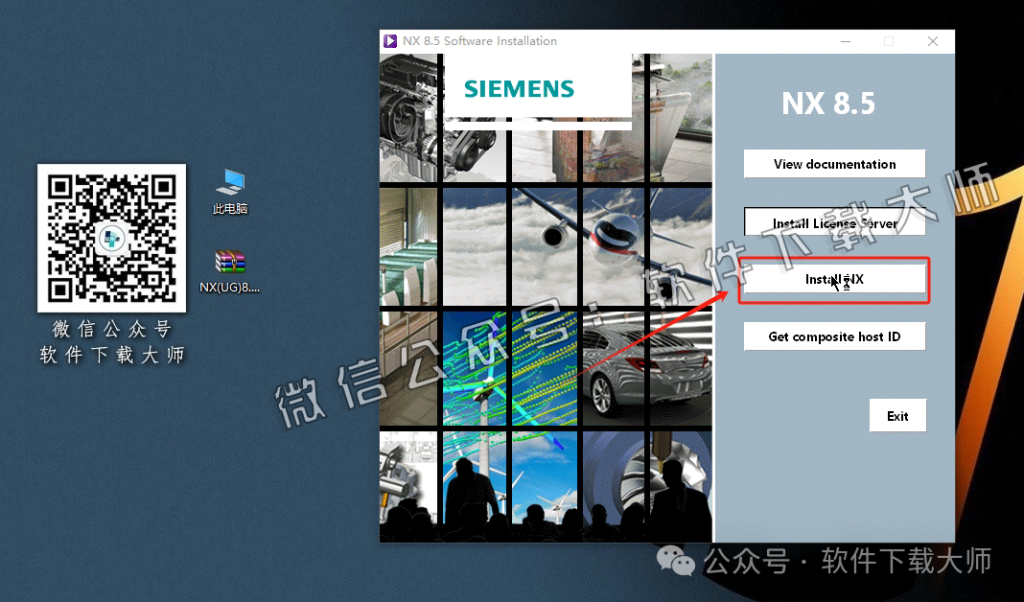Image resolution: width=1024 pixels, height=602 pixels.
Task: Click the purple NX logo in titlebar
Action: 390,41
